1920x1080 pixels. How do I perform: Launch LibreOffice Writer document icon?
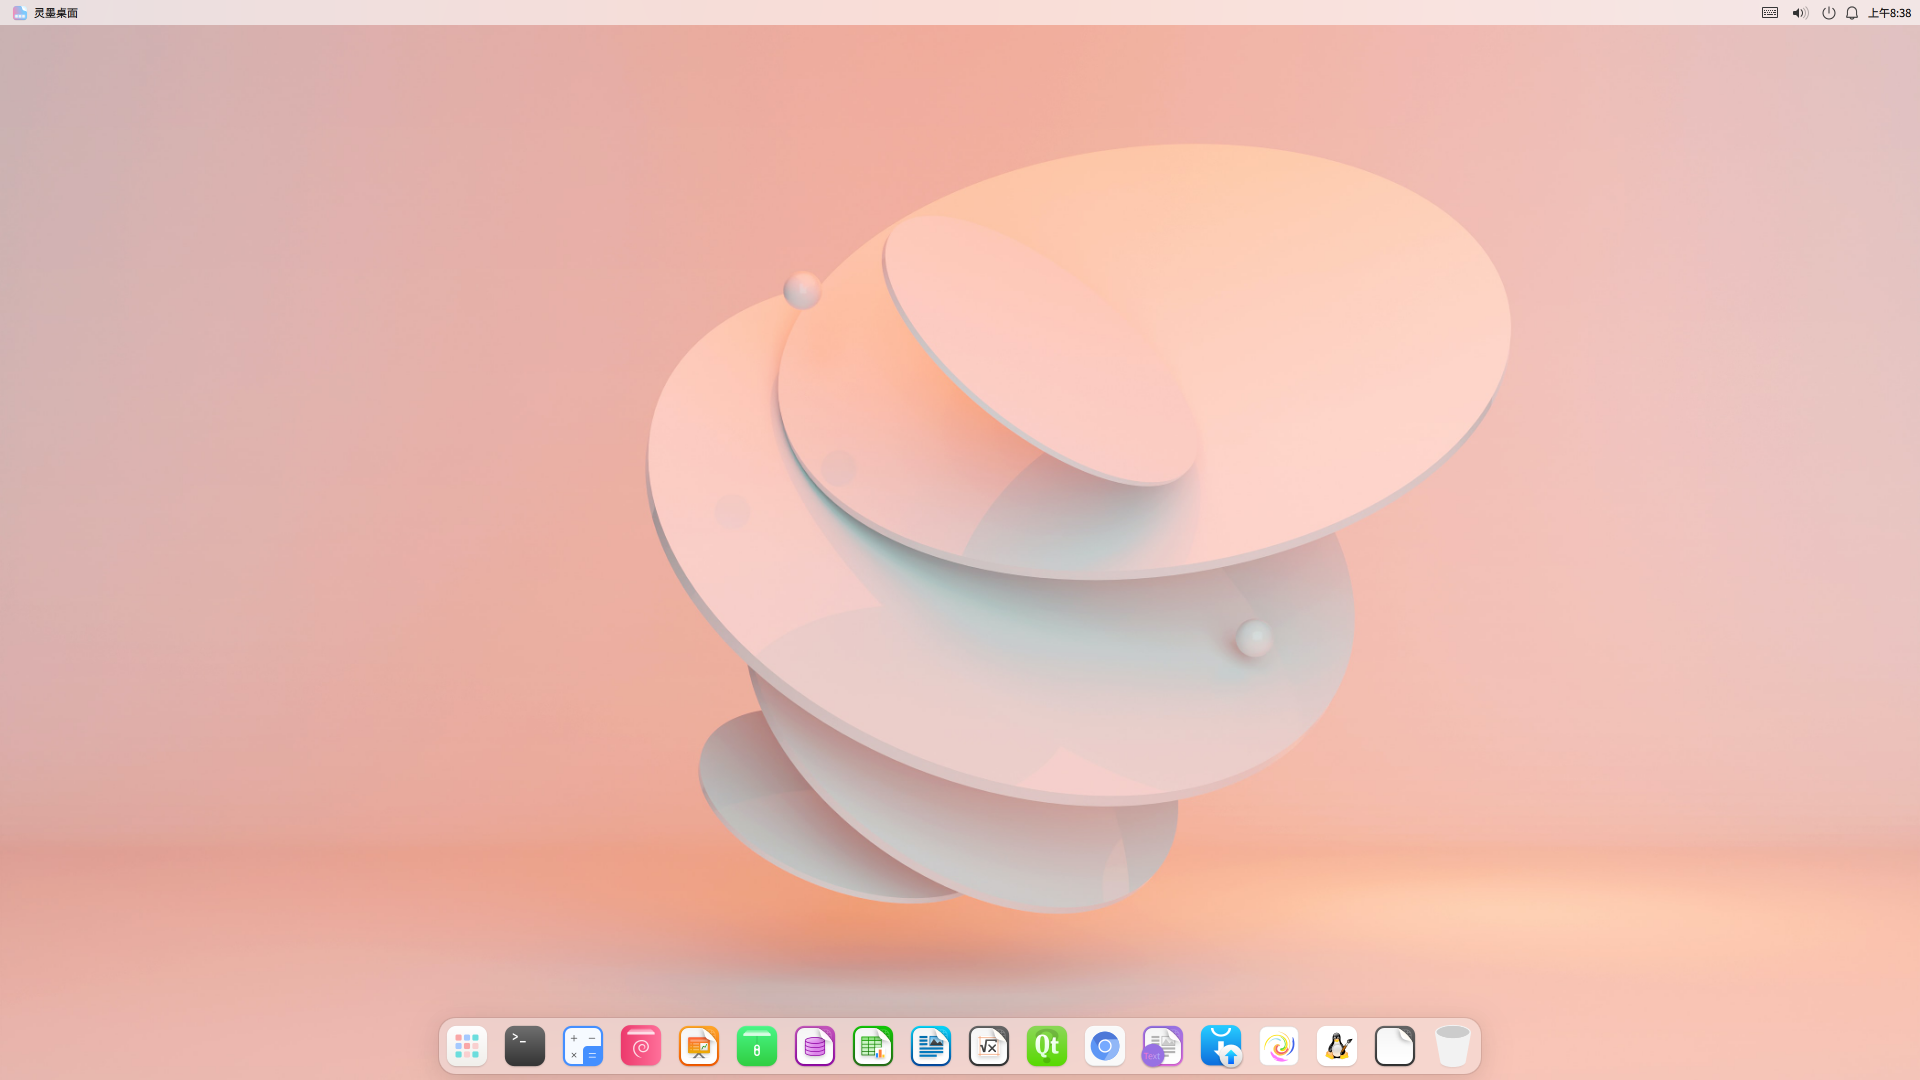pyautogui.click(x=931, y=1046)
